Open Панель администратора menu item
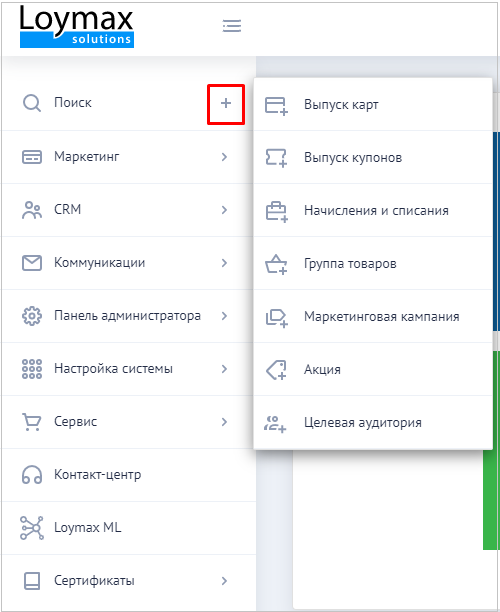The image size is (500, 612). (x=129, y=316)
